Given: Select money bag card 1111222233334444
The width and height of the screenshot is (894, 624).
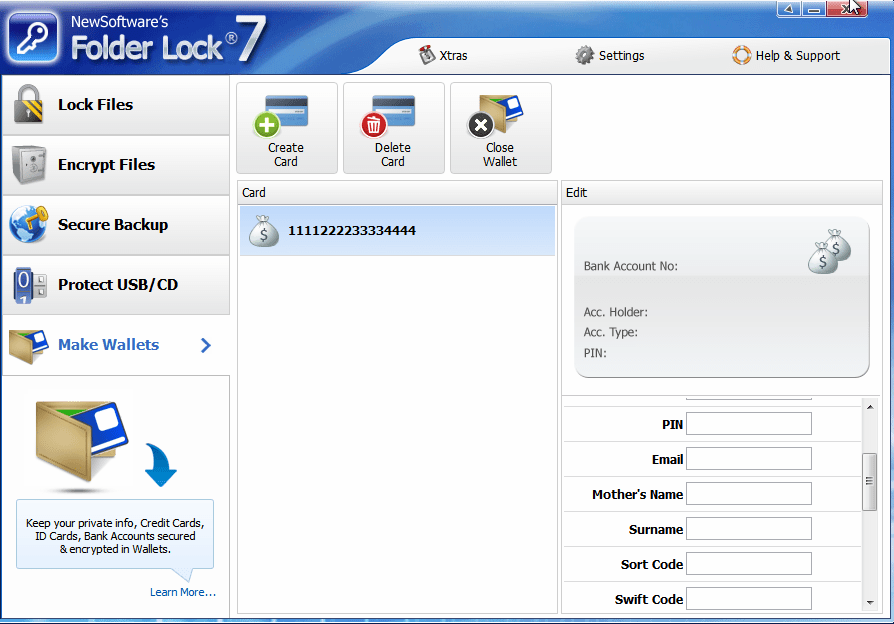Looking at the screenshot, I should pyautogui.click(x=397, y=230).
